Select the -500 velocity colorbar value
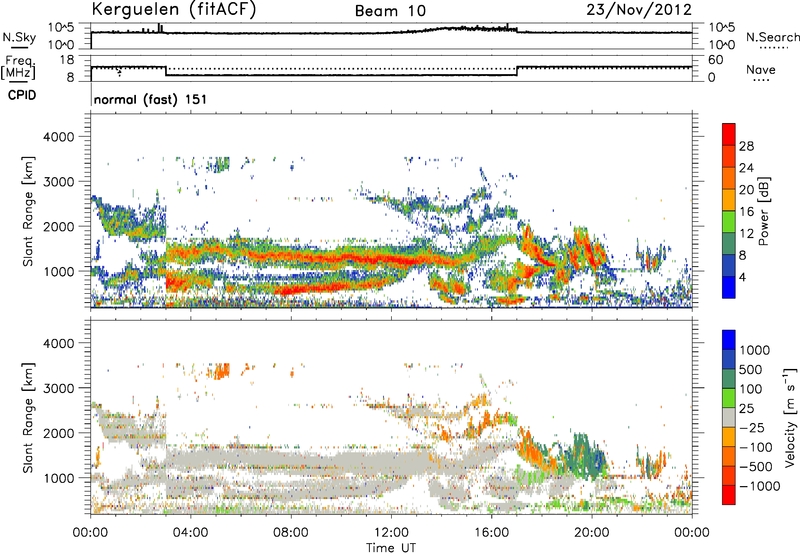This screenshot has width=800, height=554. tap(755, 467)
